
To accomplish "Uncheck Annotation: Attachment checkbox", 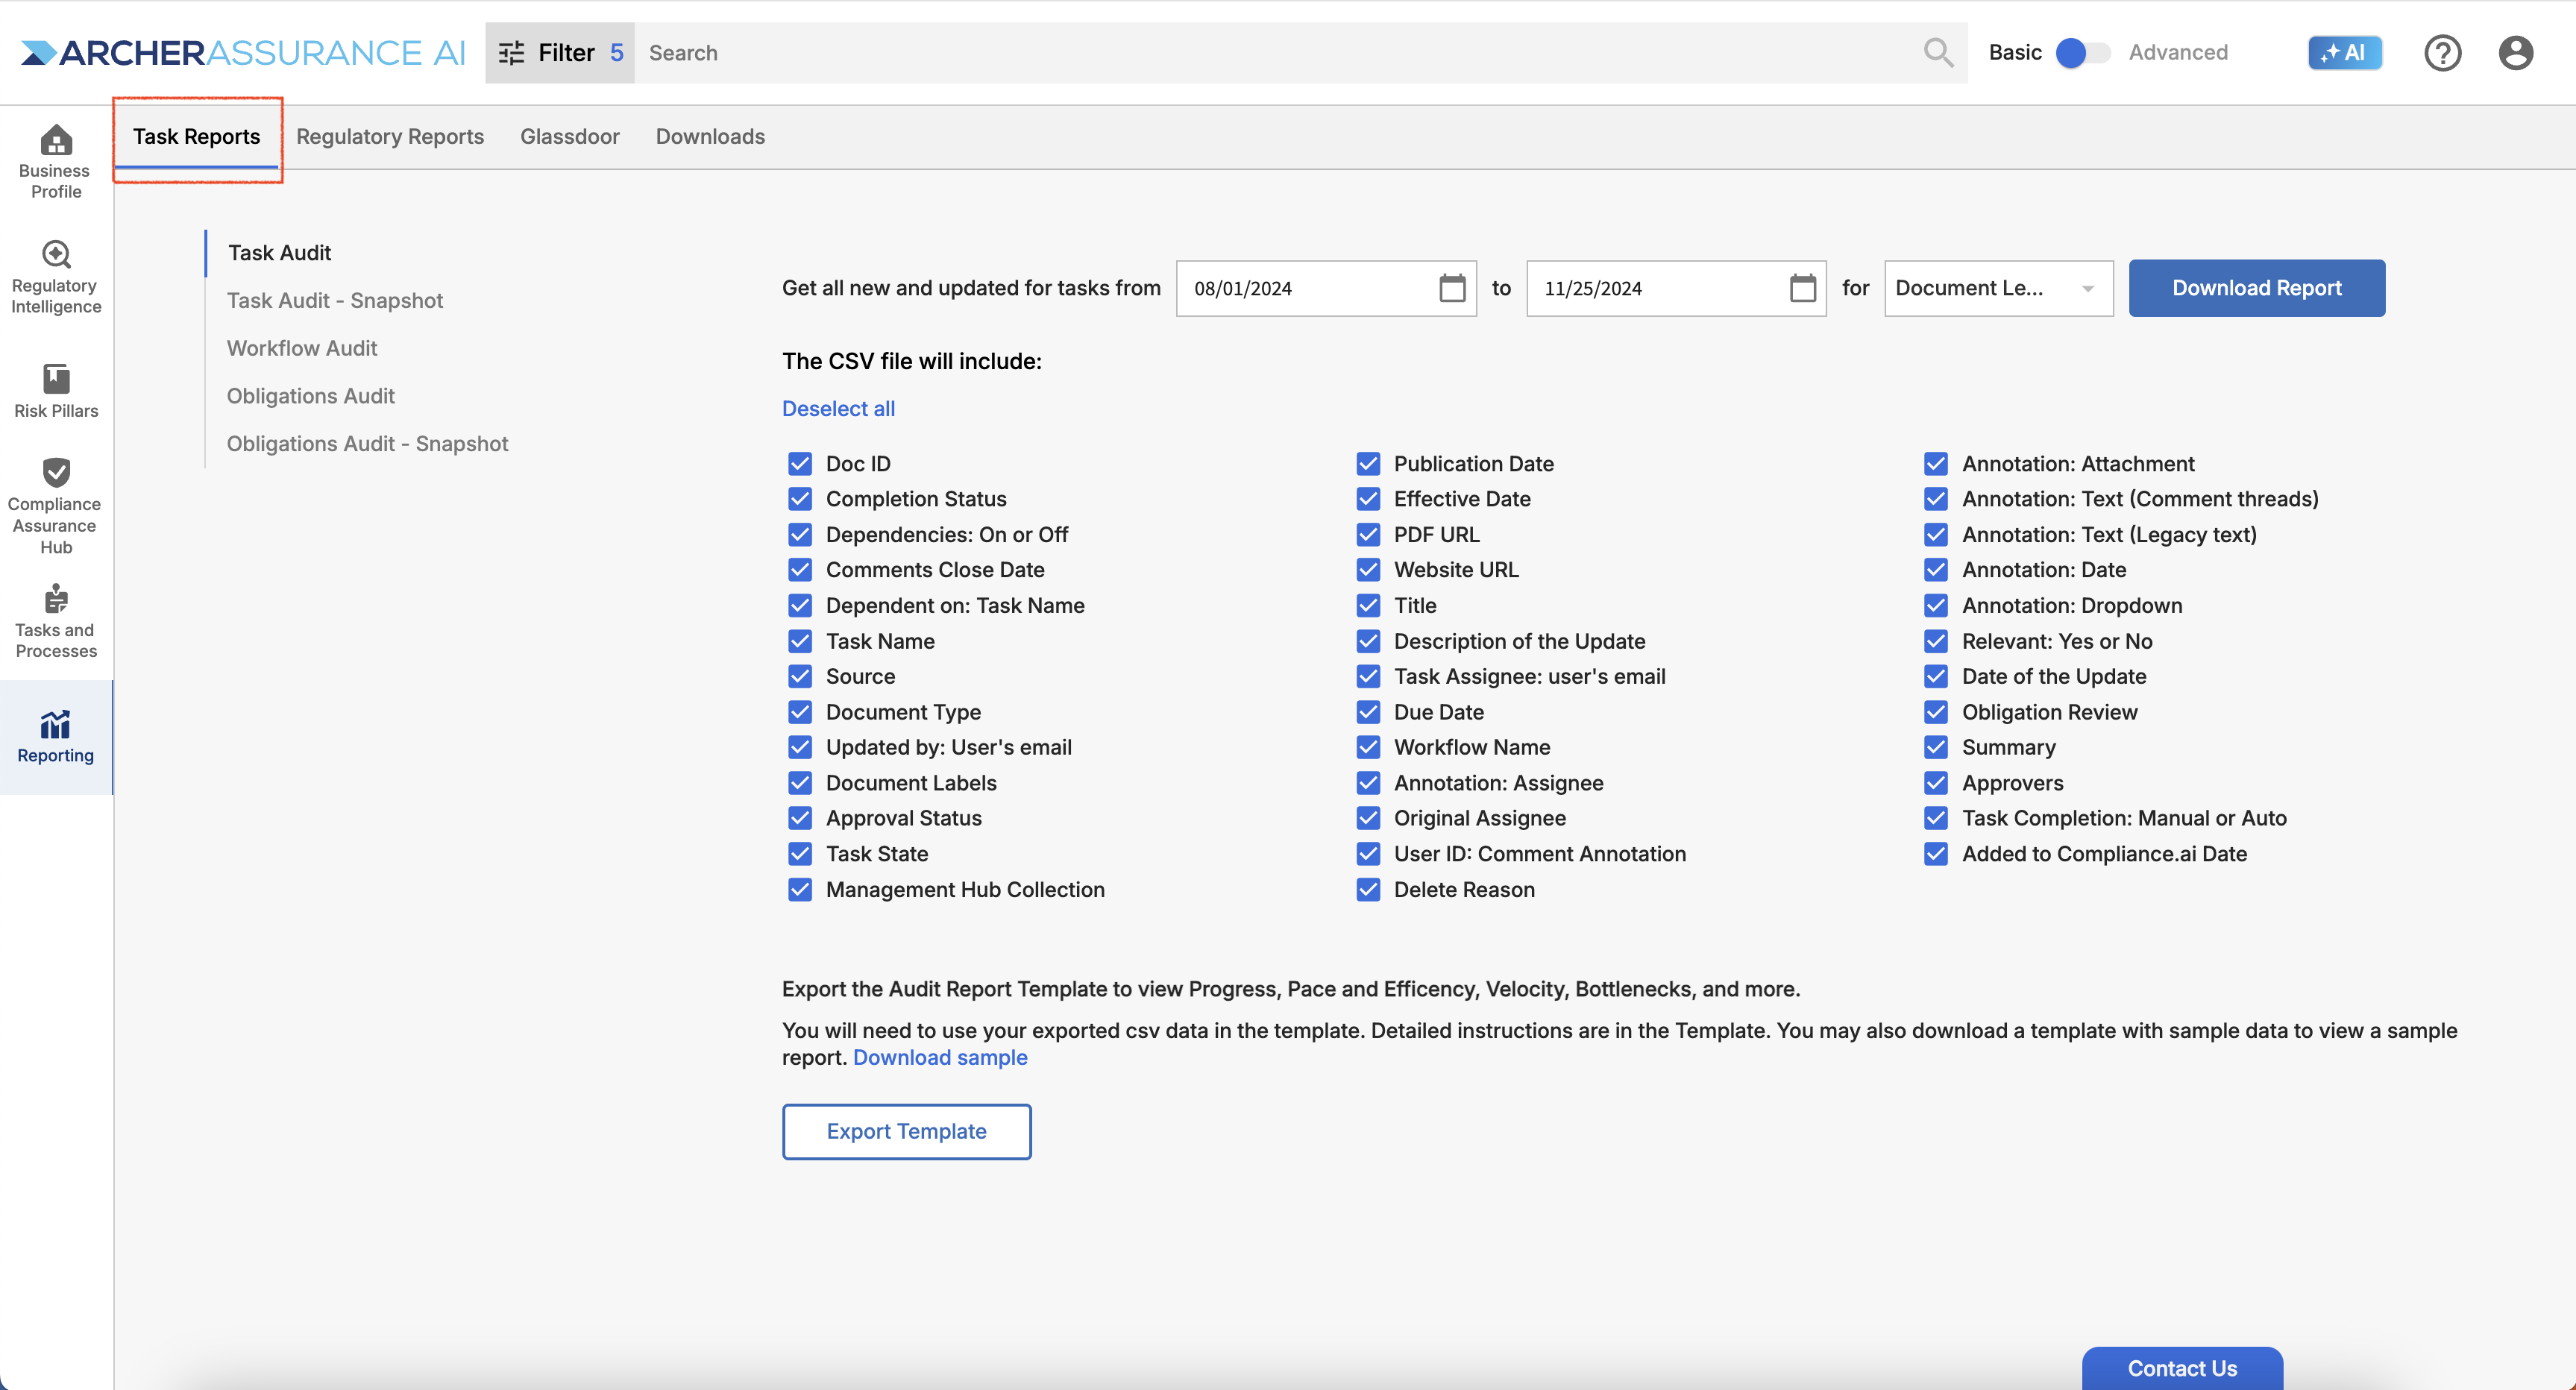I will tap(1936, 464).
